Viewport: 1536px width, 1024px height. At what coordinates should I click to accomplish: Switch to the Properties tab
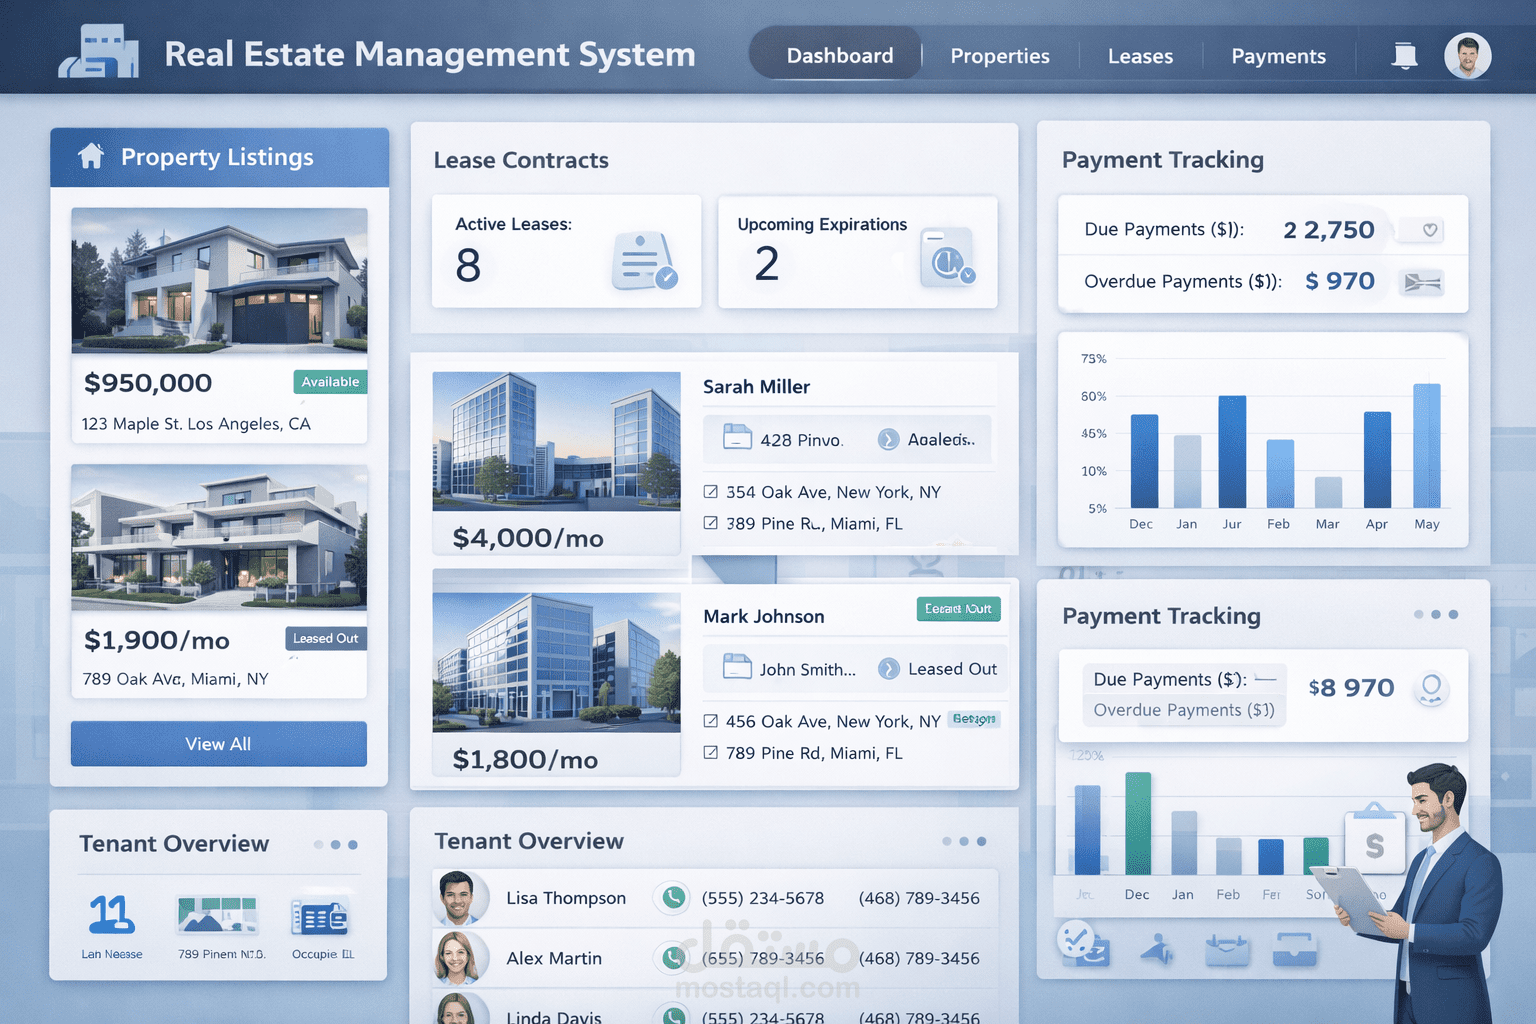[x=1000, y=56]
